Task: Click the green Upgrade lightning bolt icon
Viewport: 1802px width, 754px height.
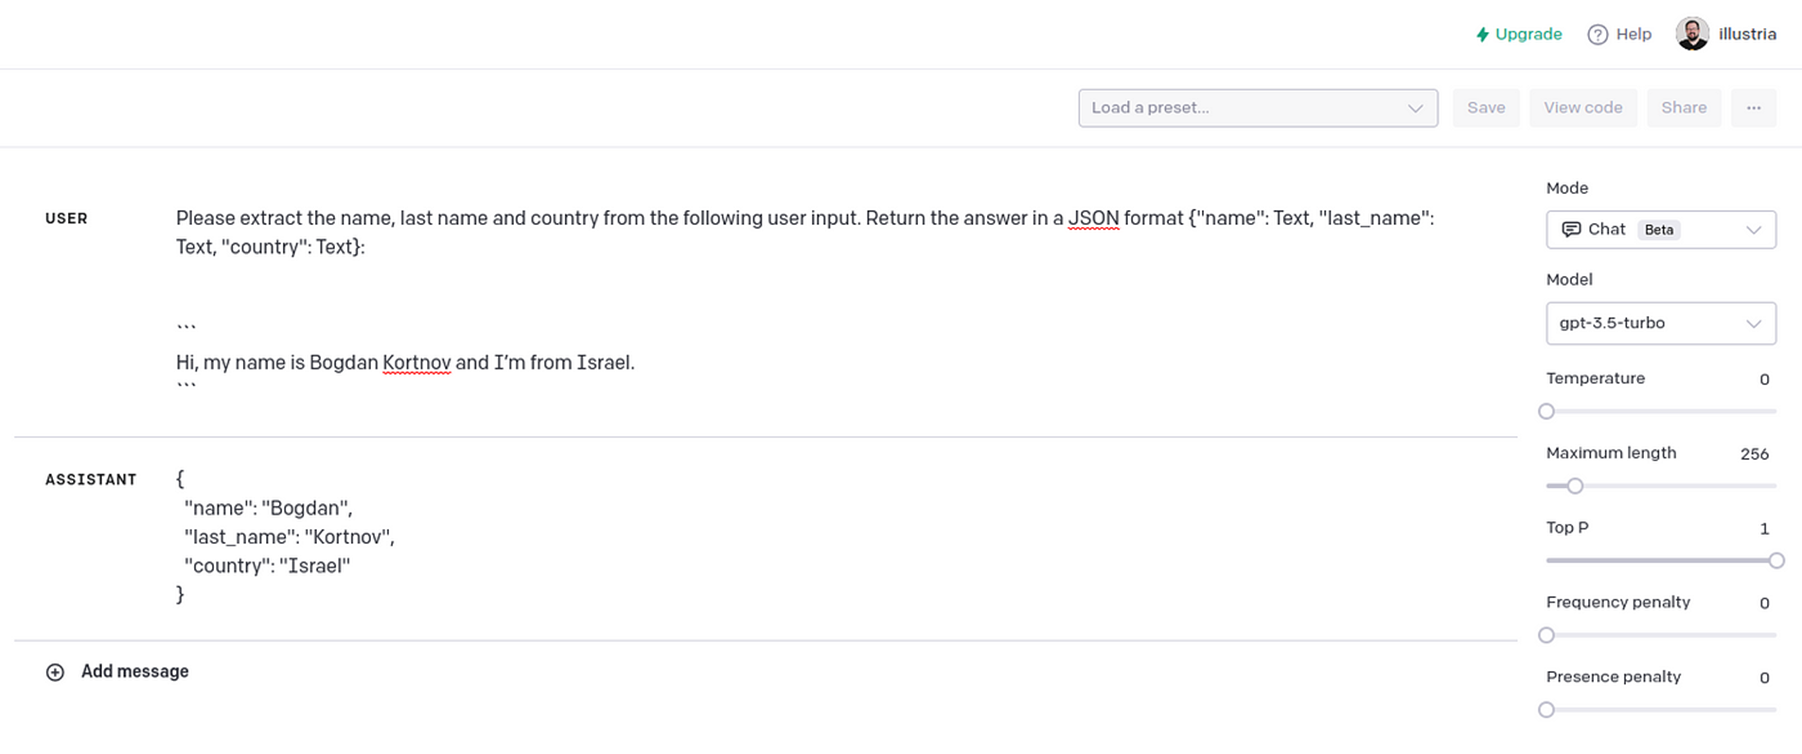Action: tap(1482, 35)
